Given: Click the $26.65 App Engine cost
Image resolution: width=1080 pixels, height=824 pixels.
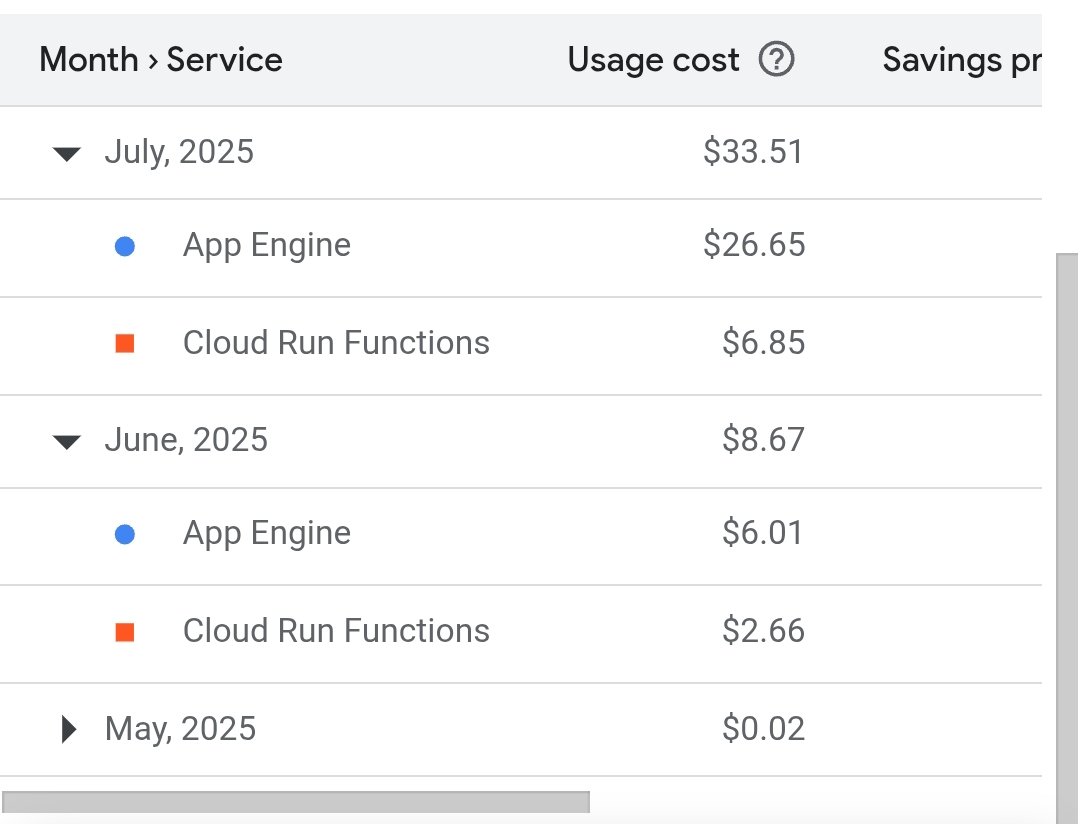Looking at the screenshot, I should [754, 245].
